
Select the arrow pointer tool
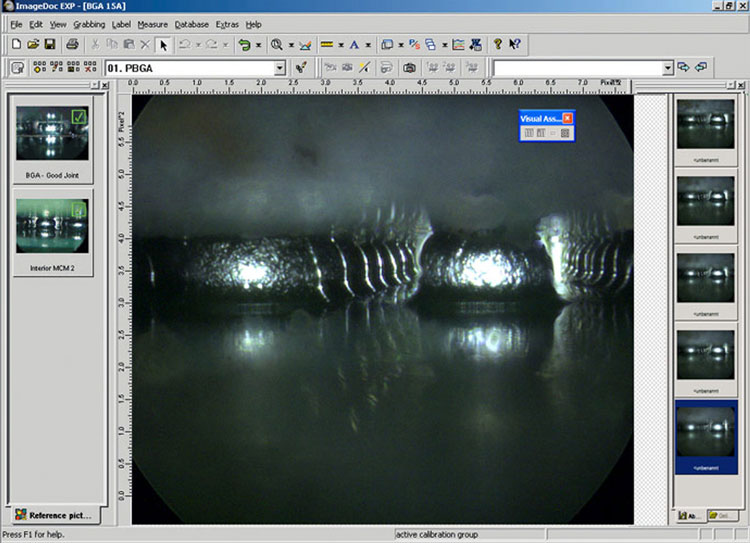point(164,44)
